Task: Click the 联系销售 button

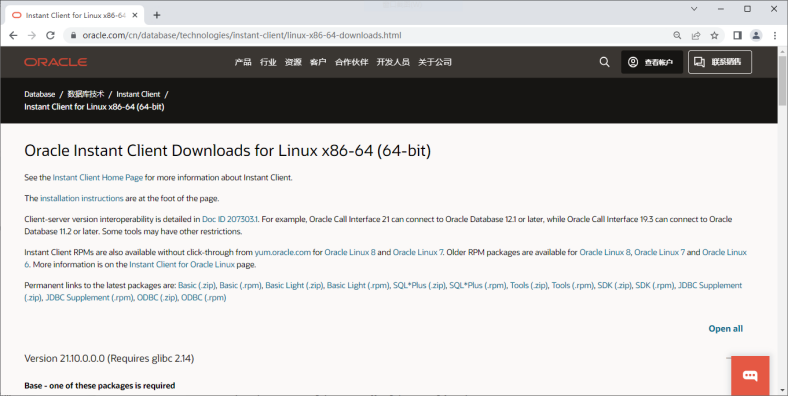Action: (x=720, y=62)
